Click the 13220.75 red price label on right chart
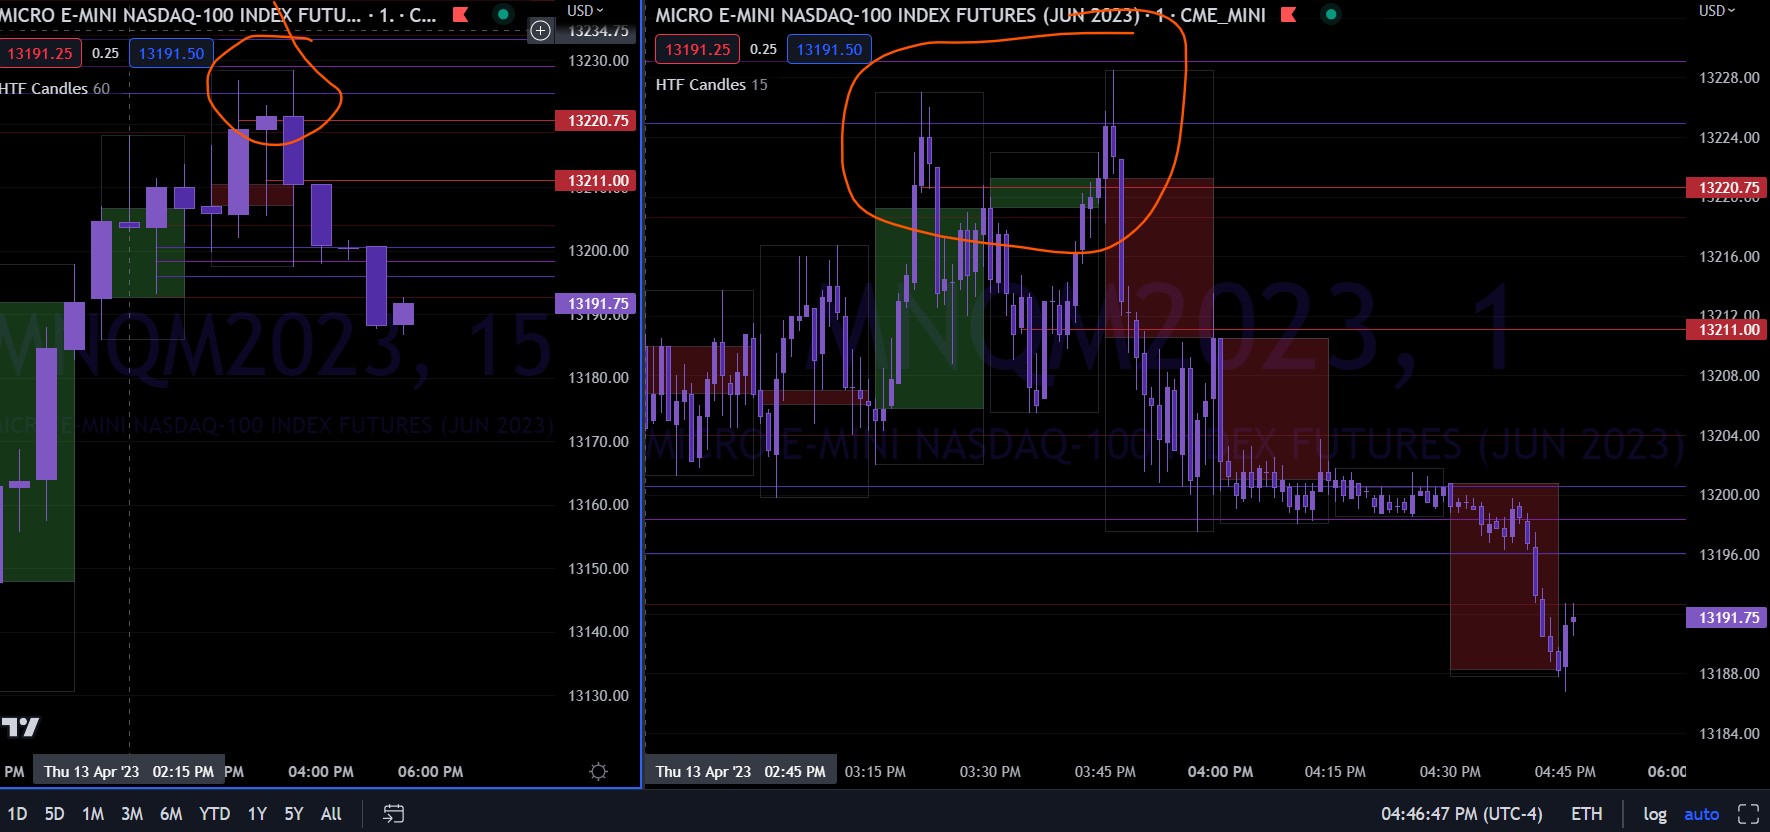Viewport: 1770px width, 832px height. coord(1727,188)
